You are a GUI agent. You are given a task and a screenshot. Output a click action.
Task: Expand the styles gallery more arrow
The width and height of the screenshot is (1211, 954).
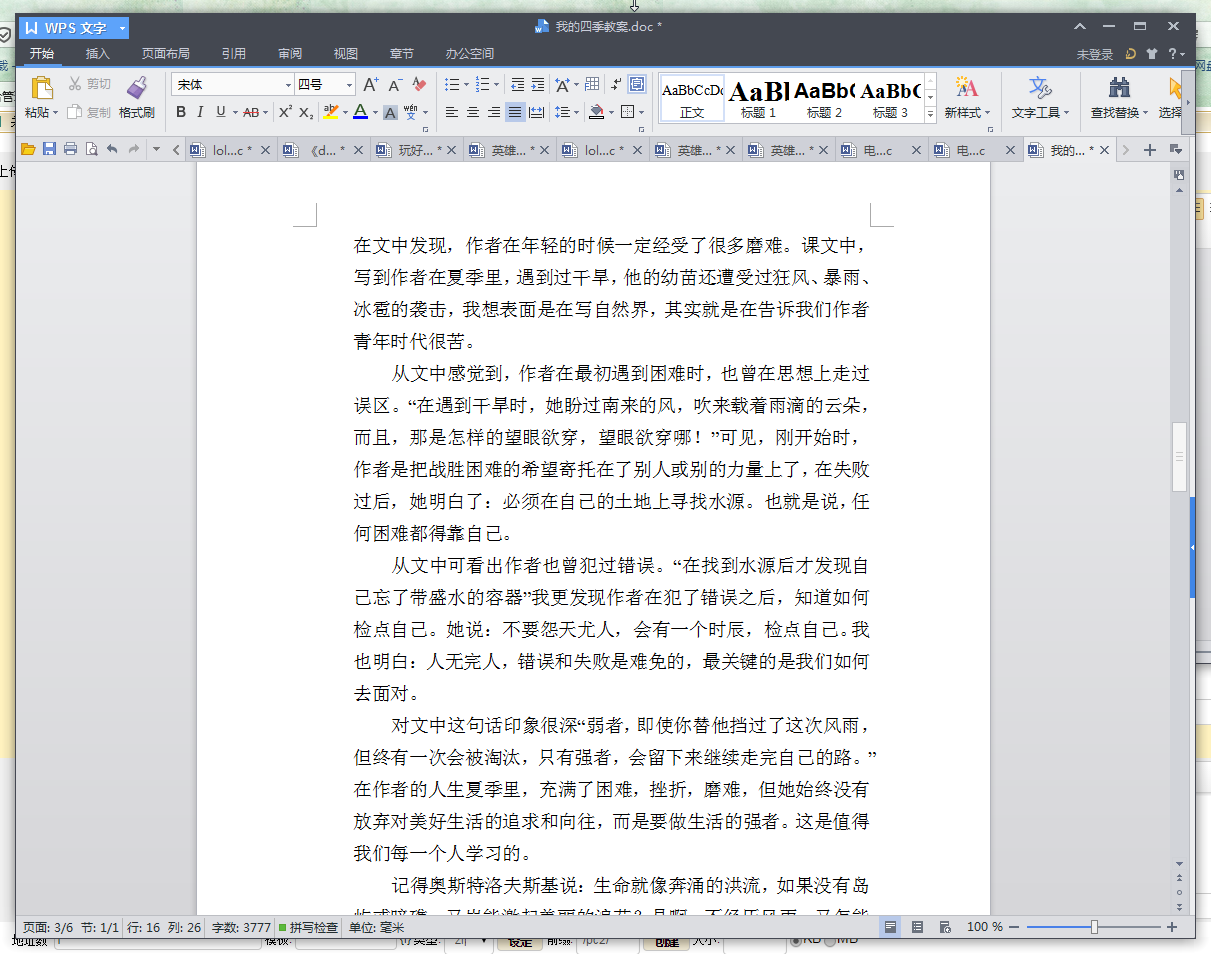(930, 113)
